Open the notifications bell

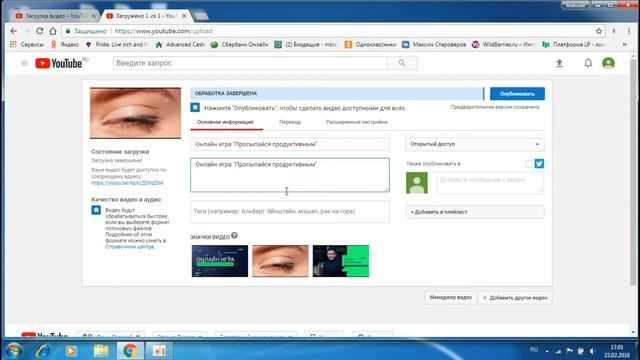pos(588,63)
